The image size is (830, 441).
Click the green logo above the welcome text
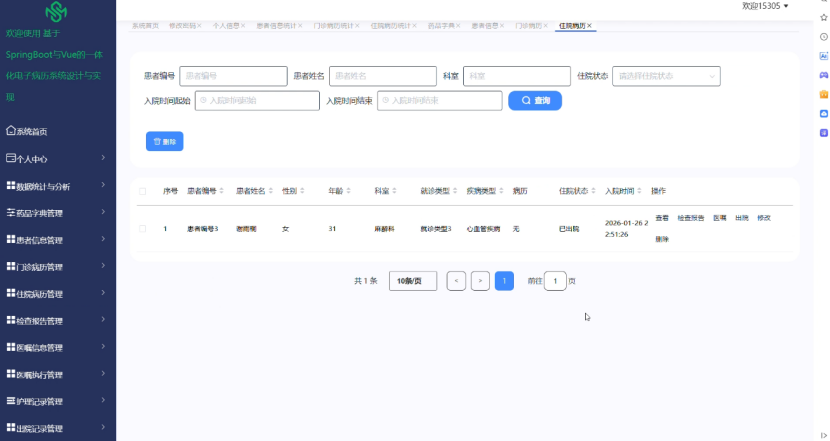tap(56, 11)
